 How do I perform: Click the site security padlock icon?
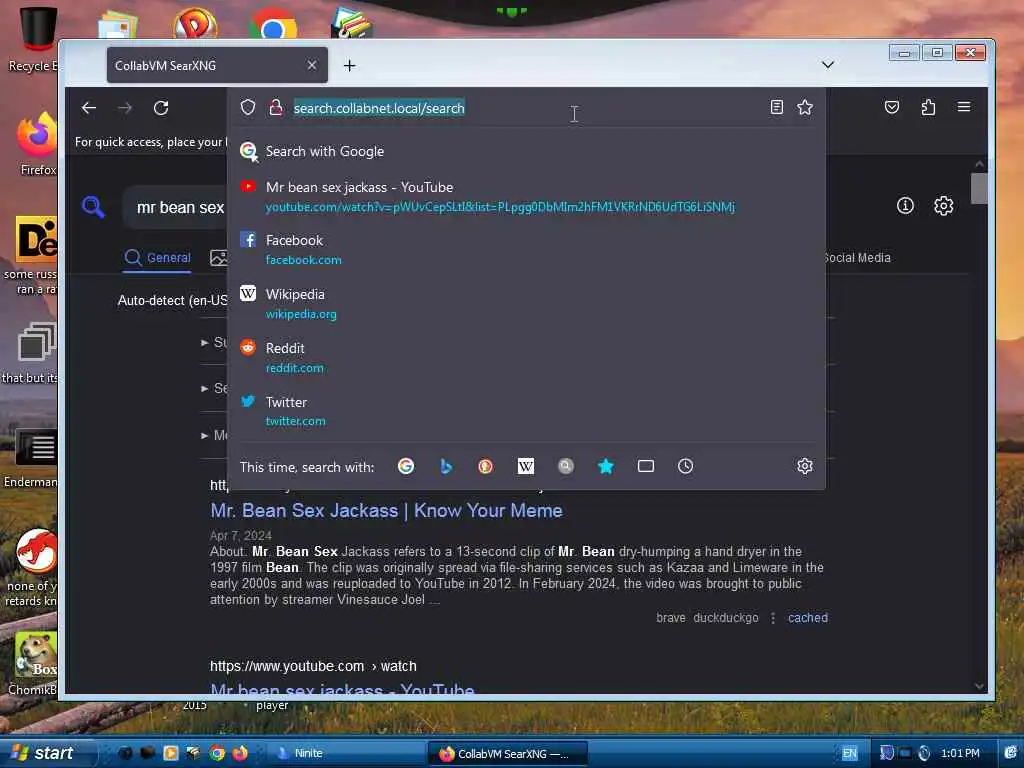[x=276, y=107]
